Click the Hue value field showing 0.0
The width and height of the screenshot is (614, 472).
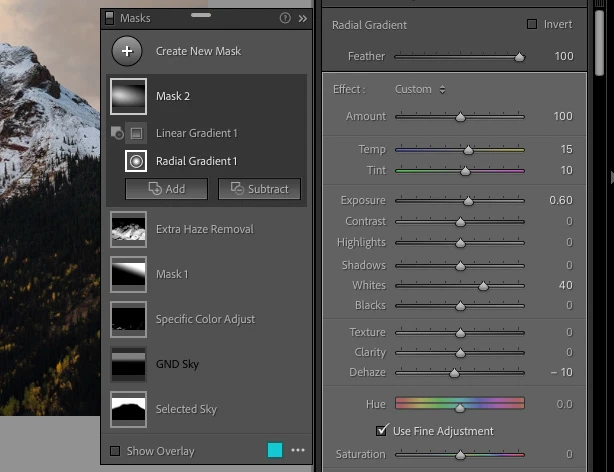tap(565, 404)
